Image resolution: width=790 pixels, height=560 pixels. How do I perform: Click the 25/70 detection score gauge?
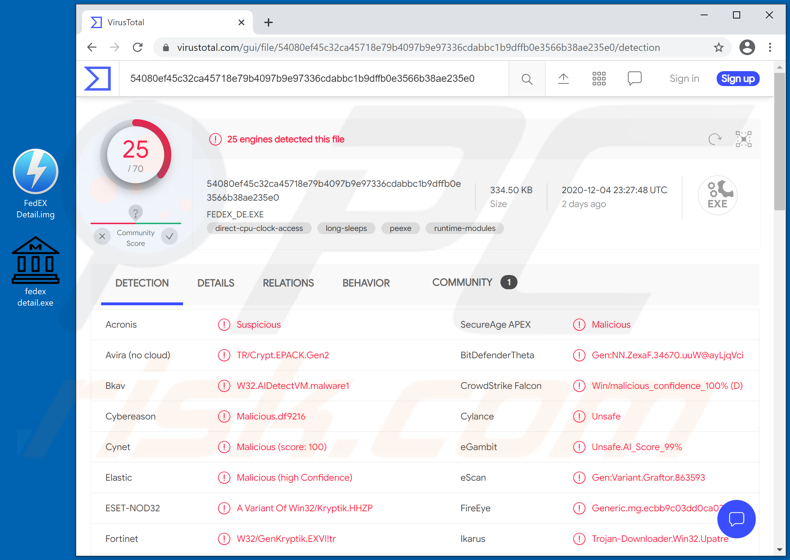136,155
